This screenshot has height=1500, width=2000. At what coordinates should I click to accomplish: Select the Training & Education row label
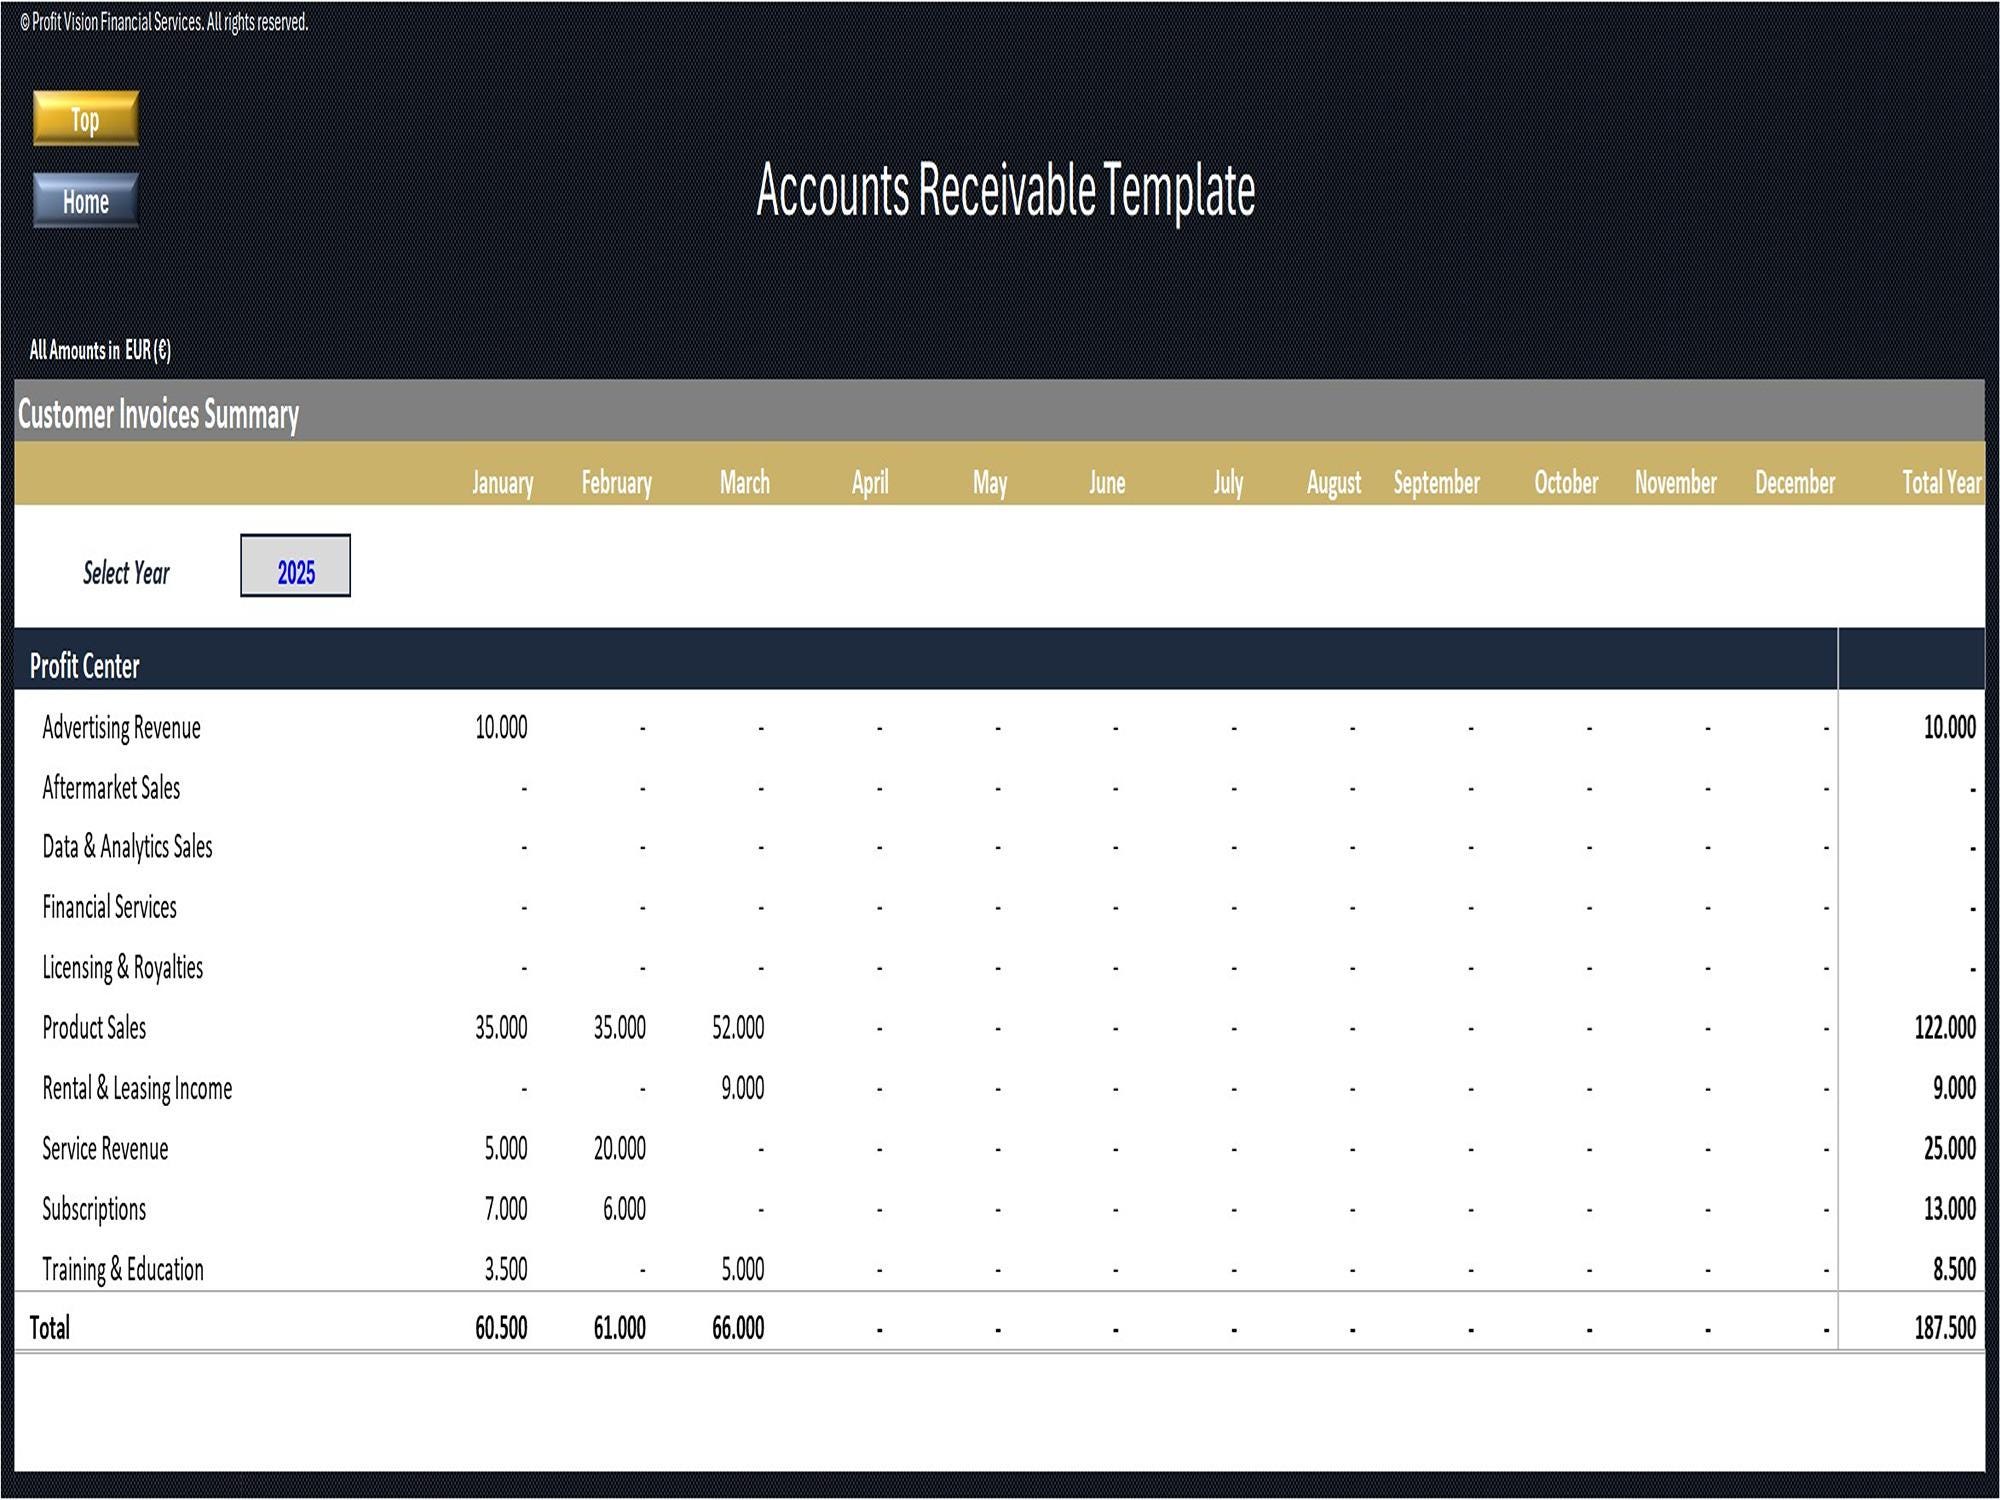pos(122,1269)
